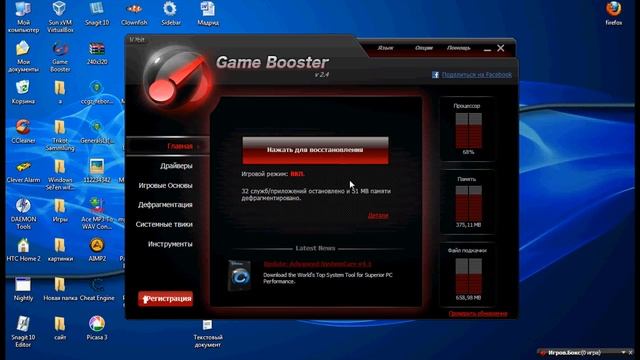
Task: Select the 240x320 desktop icon
Action: [x=97, y=53]
